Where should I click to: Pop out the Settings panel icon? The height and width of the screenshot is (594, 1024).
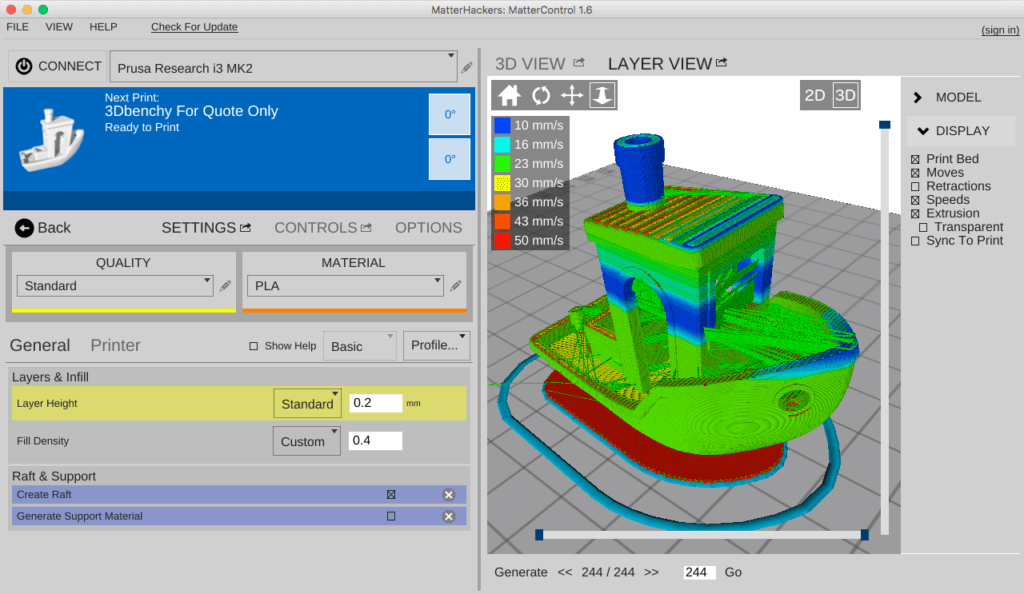246,227
